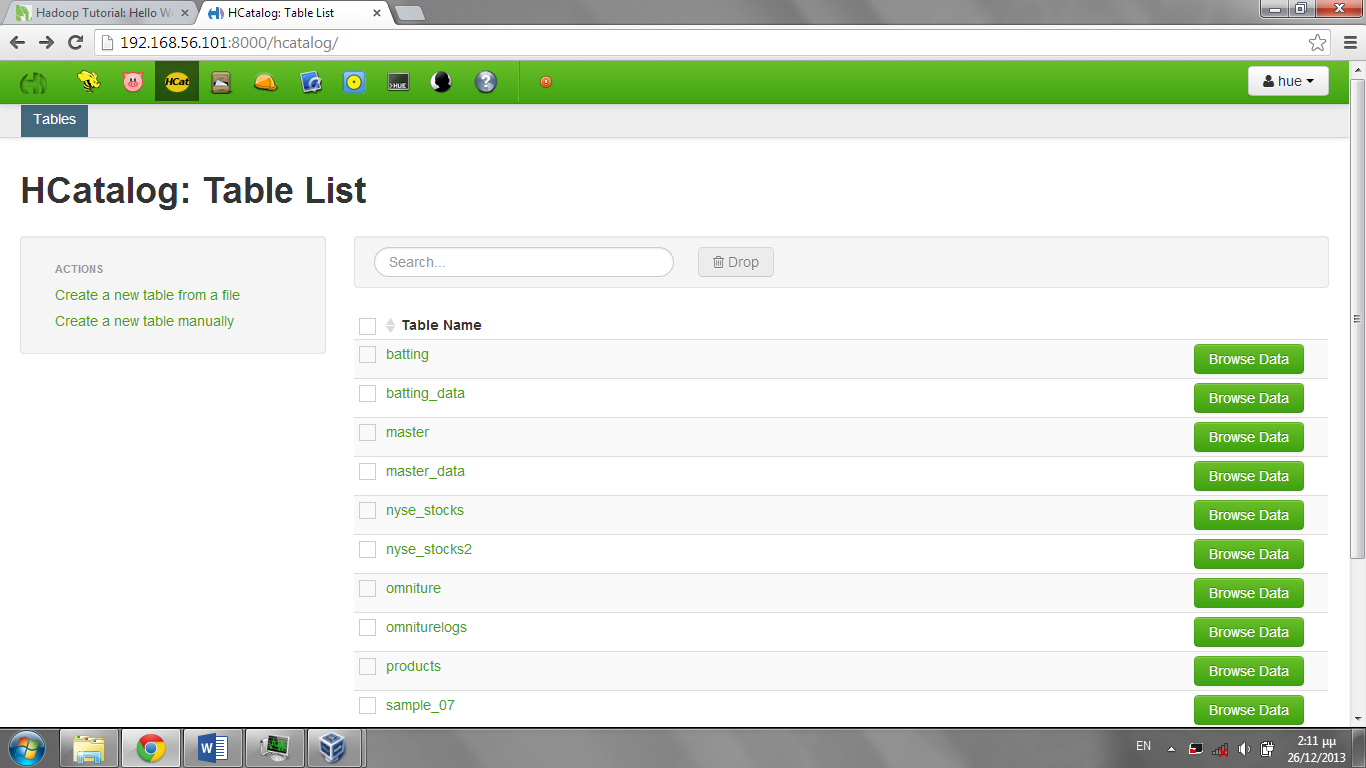Show hidden tray icons arrow
Image resolution: width=1366 pixels, height=768 pixels.
point(1171,748)
